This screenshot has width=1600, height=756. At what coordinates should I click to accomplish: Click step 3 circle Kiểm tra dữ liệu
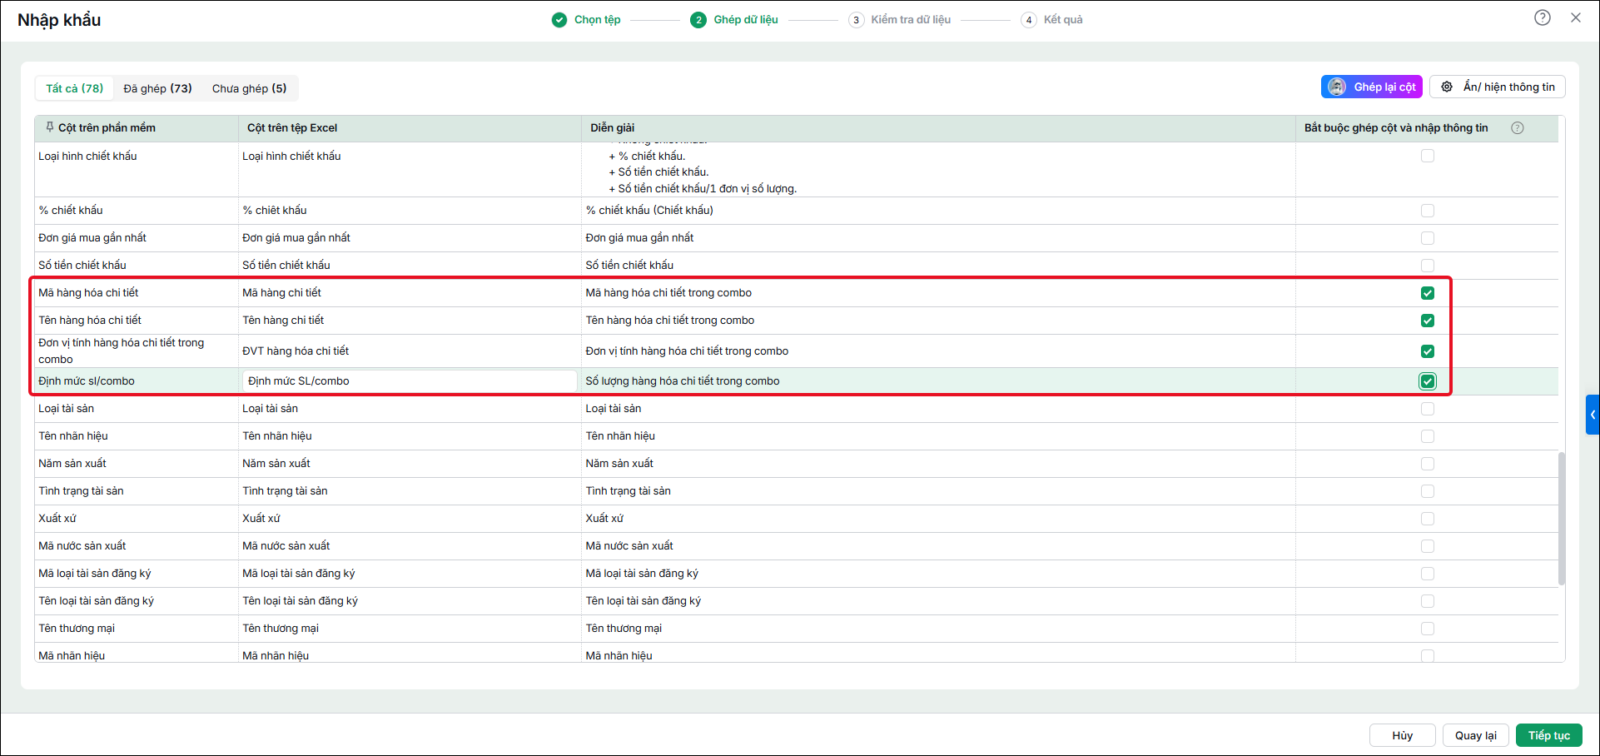click(856, 20)
